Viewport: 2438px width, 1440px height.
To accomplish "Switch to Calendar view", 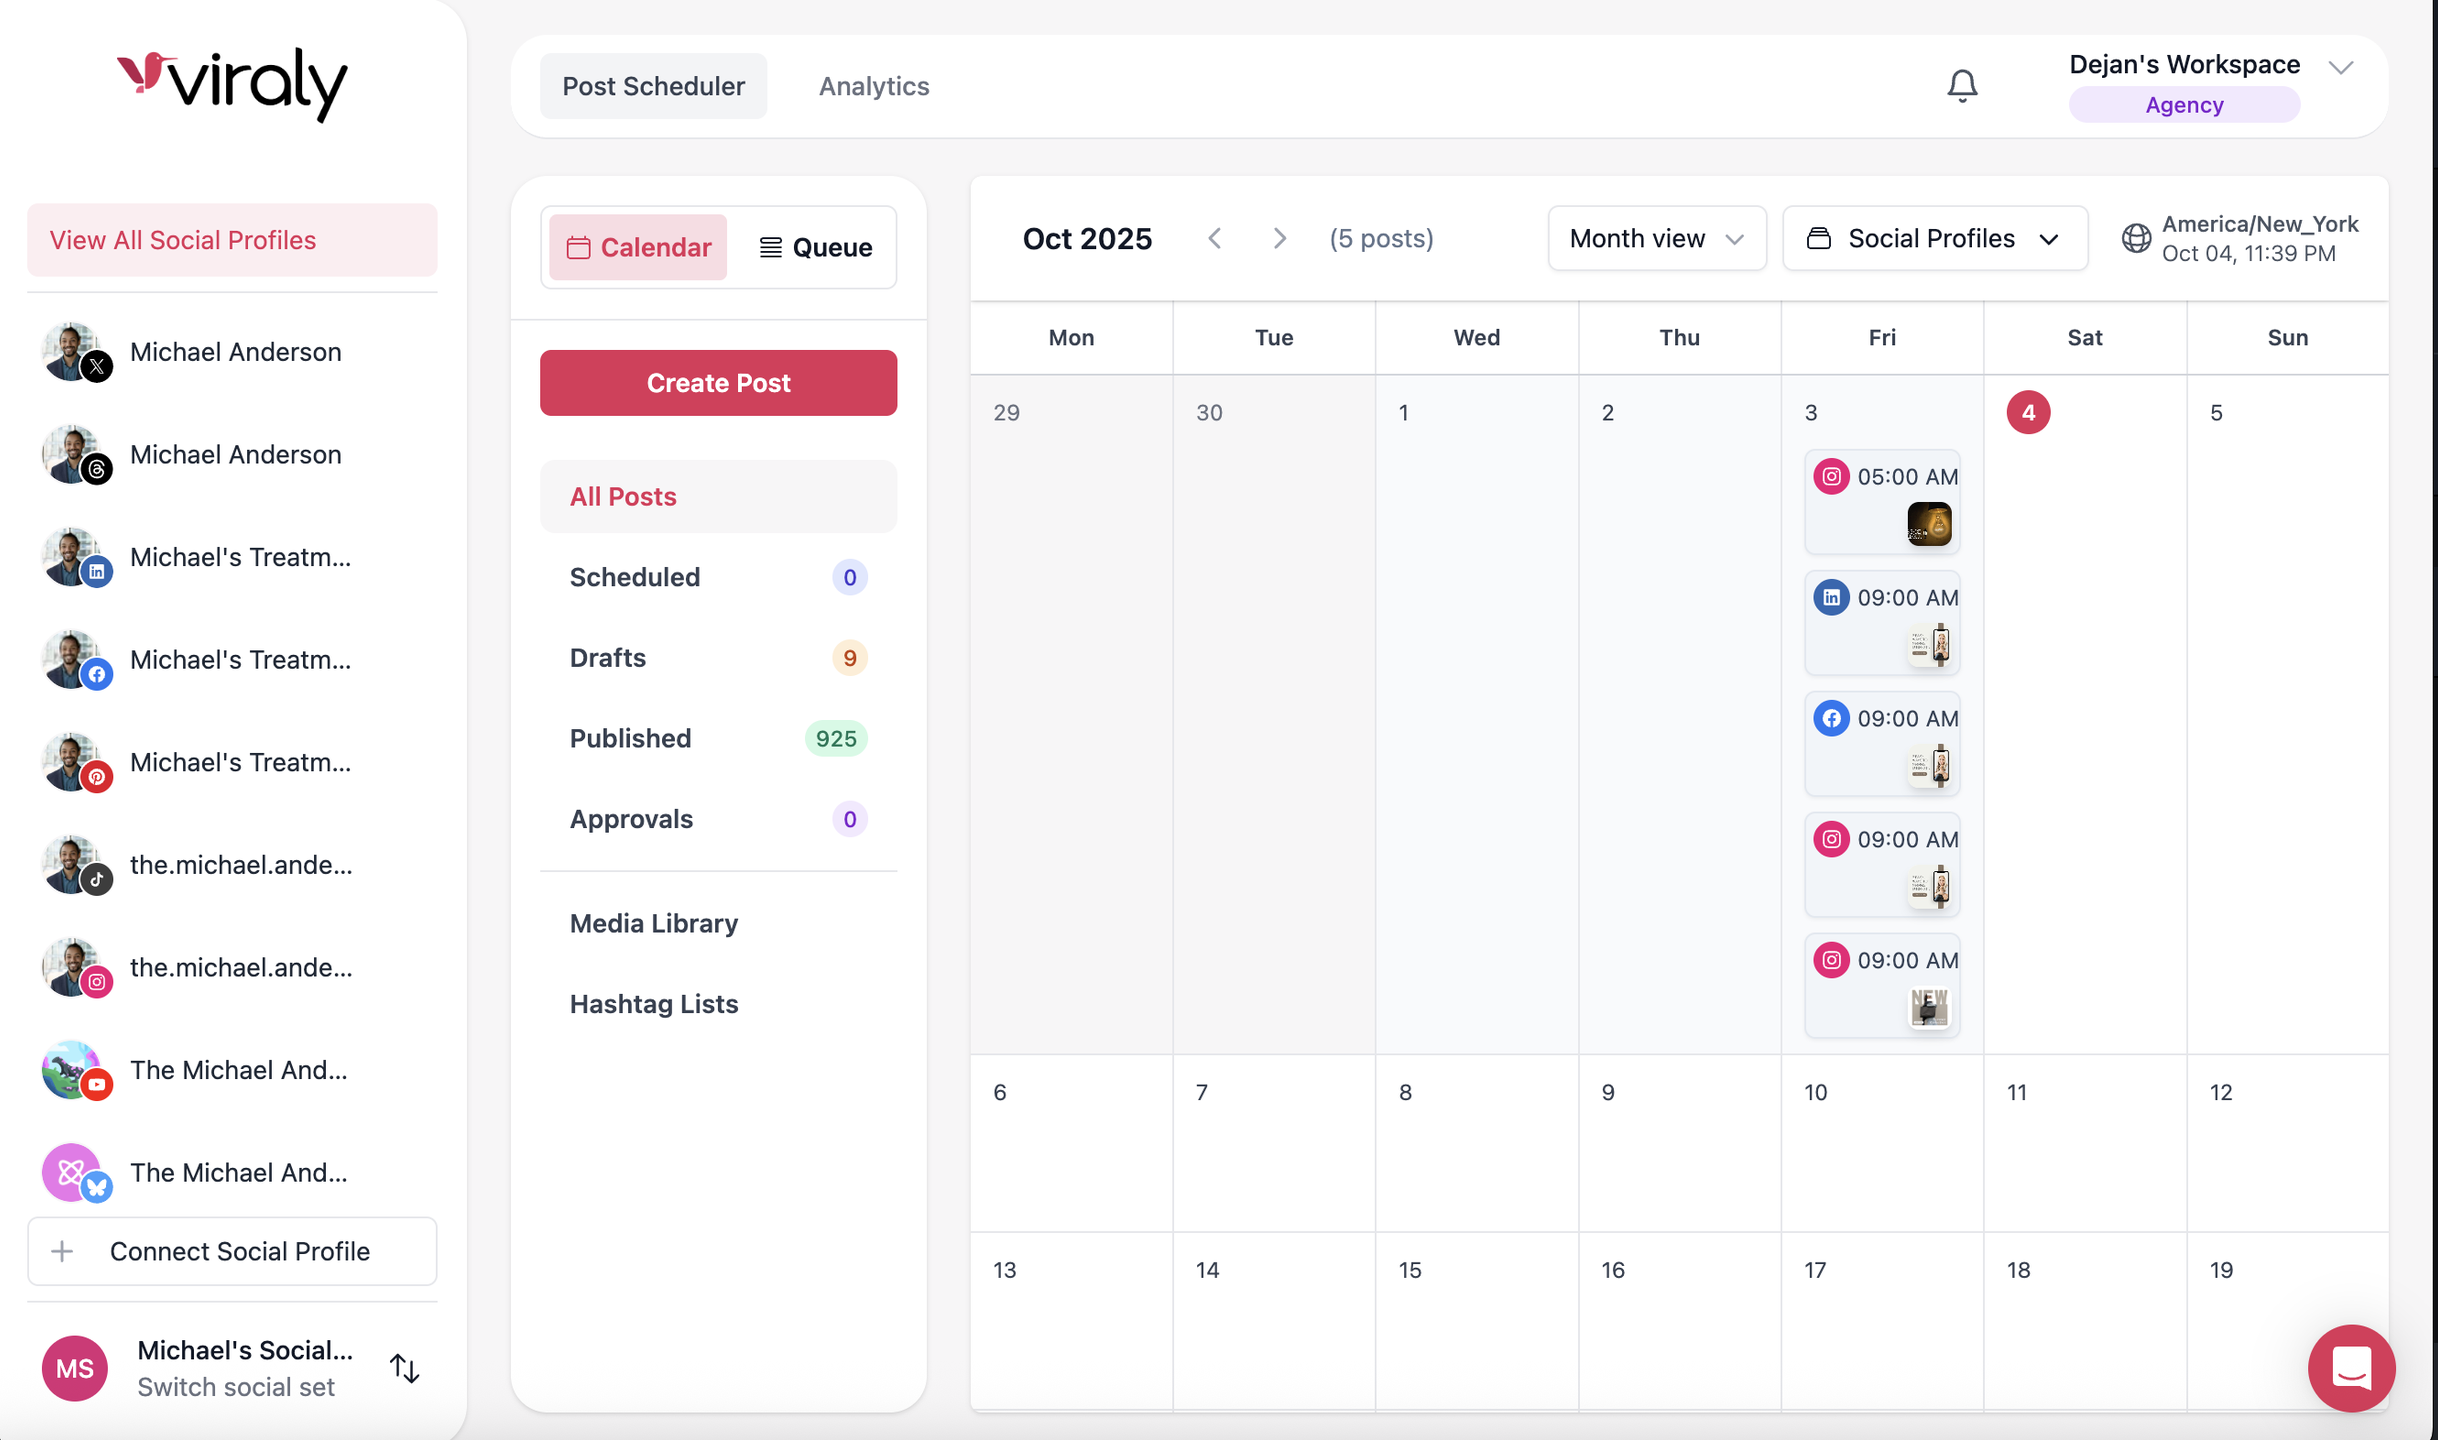I will pyautogui.click(x=638, y=247).
